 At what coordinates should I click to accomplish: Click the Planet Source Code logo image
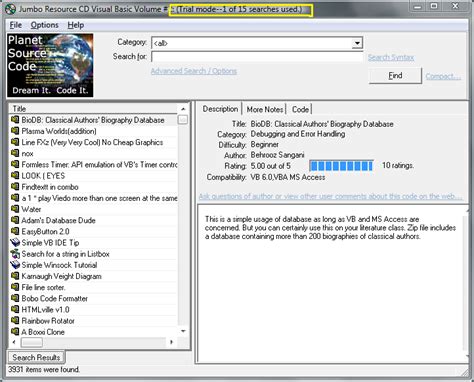click(x=50, y=65)
